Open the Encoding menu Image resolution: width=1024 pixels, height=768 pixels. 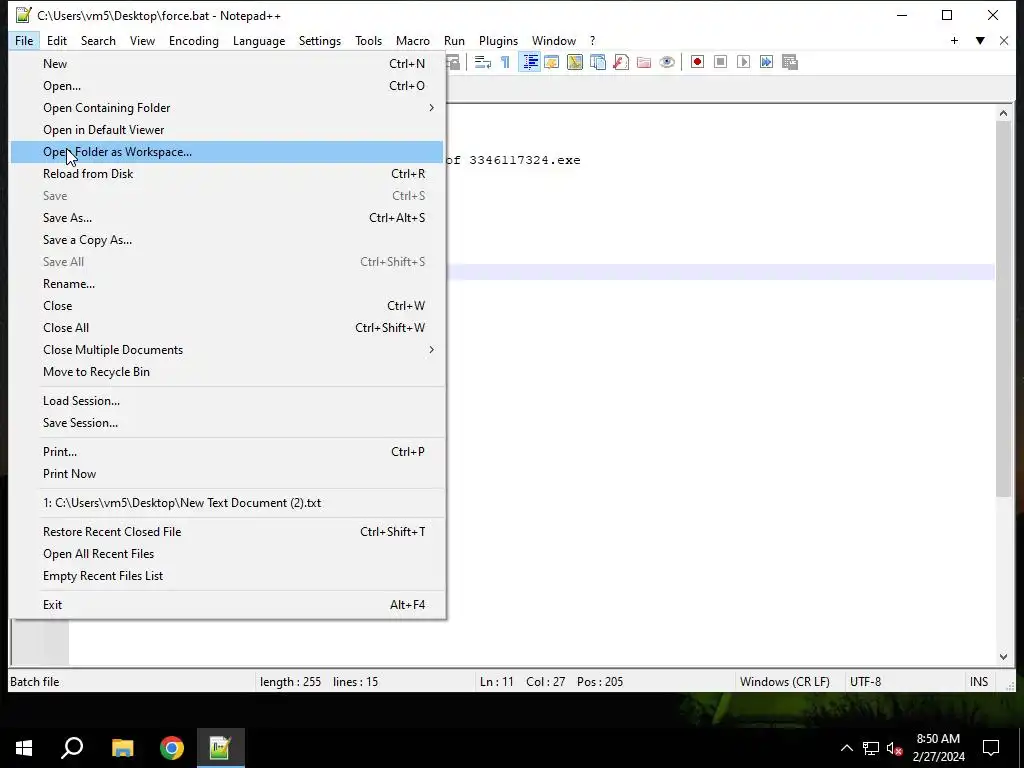coord(194,40)
